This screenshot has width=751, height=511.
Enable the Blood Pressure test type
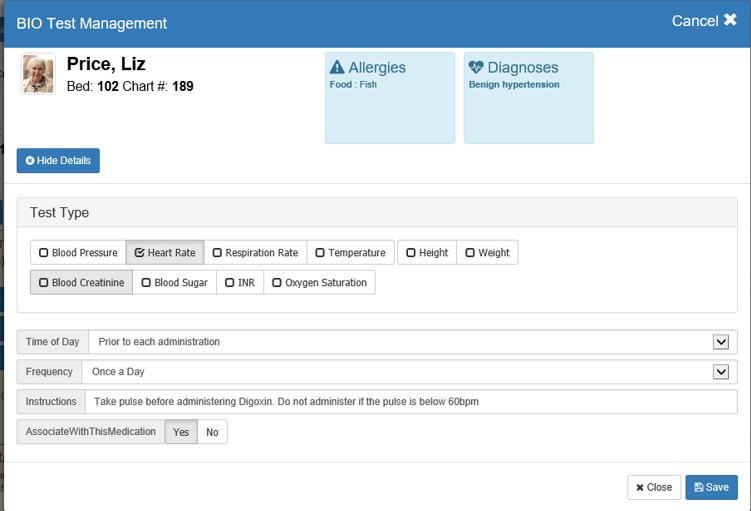(x=78, y=253)
